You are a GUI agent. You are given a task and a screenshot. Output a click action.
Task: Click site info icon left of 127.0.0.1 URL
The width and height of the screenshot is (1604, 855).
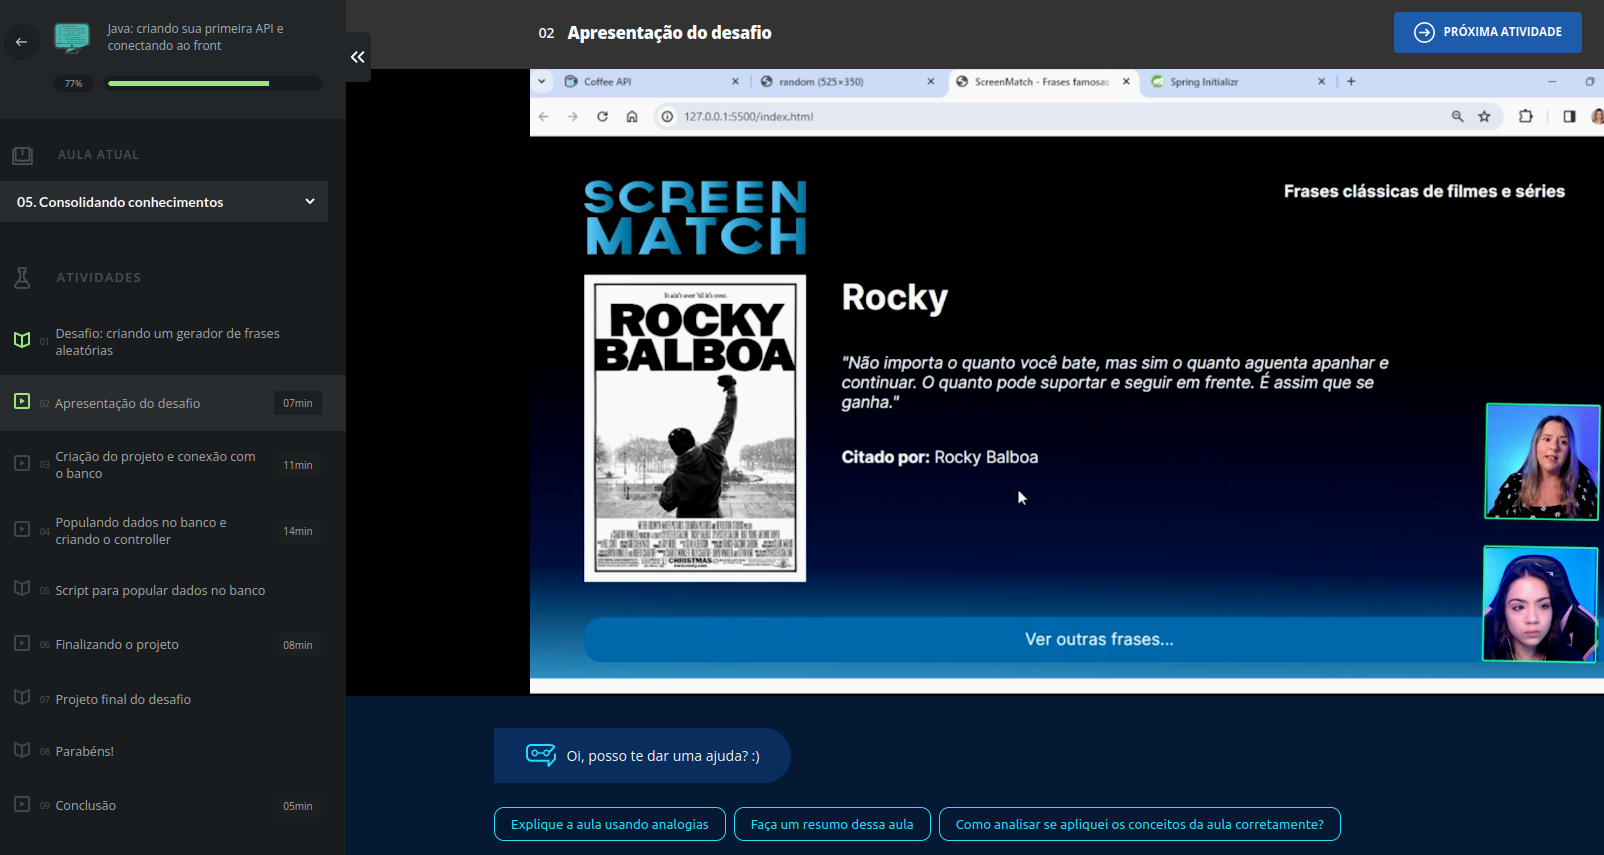[x=667, y=117]
